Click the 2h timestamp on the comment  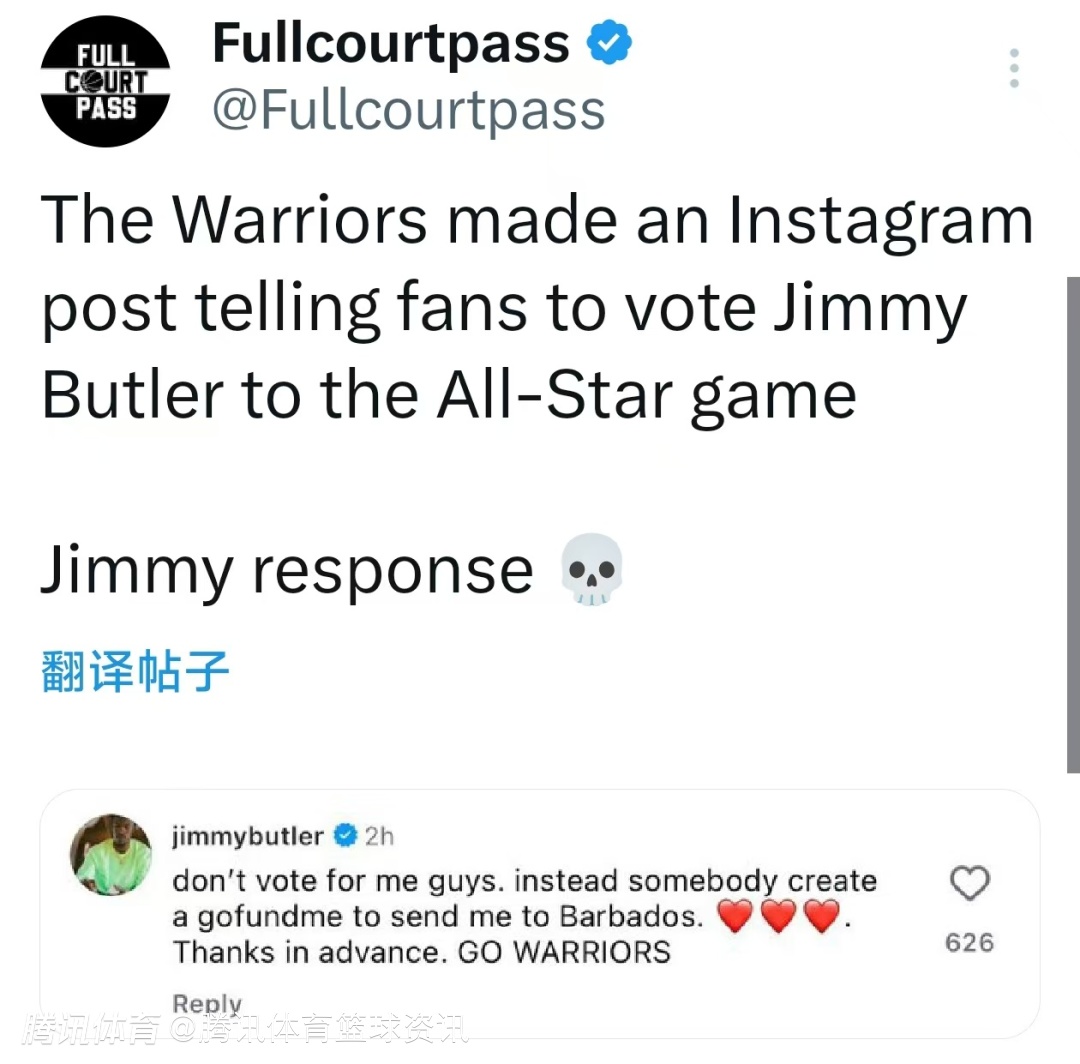(x=379, y=836)
